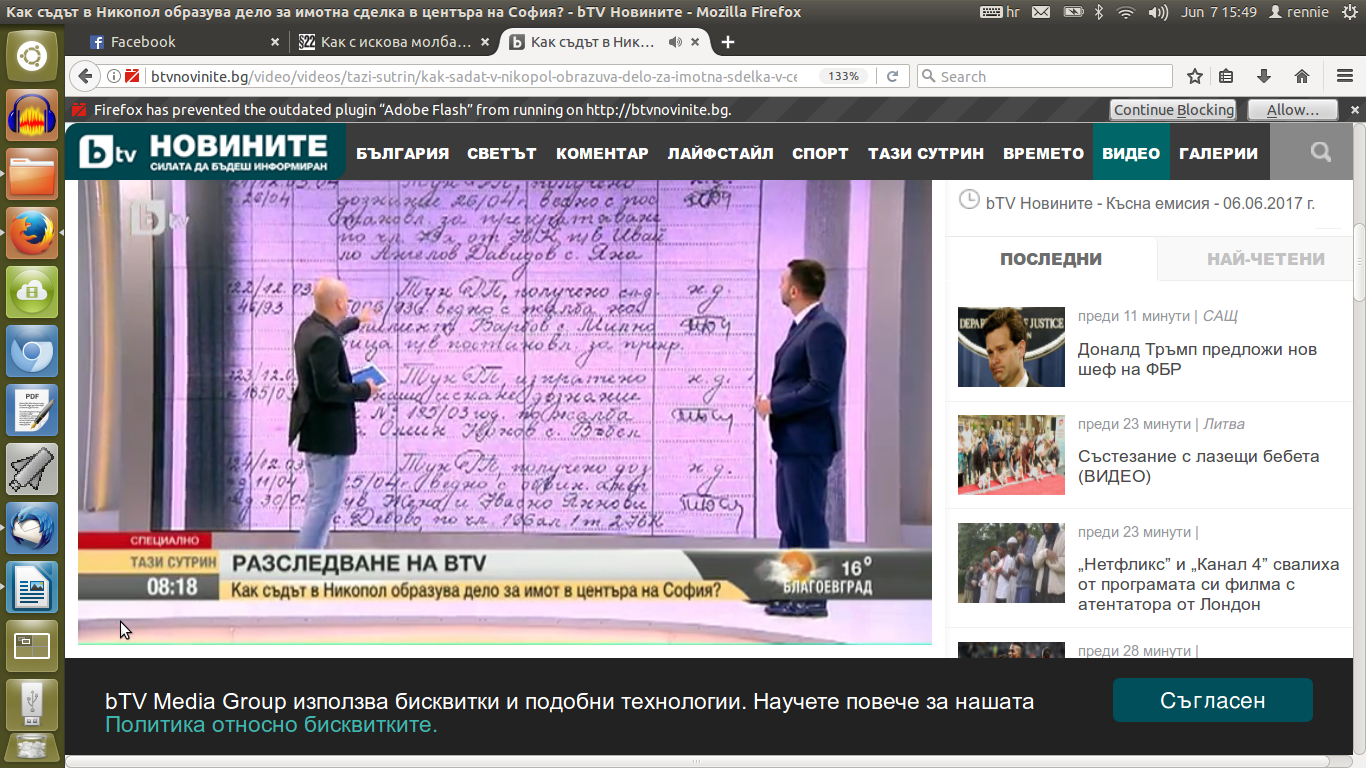The width and height of the screenshot is (1366, 768).
Task: Open the green cloud app in launcher
Action: (32, 293)
